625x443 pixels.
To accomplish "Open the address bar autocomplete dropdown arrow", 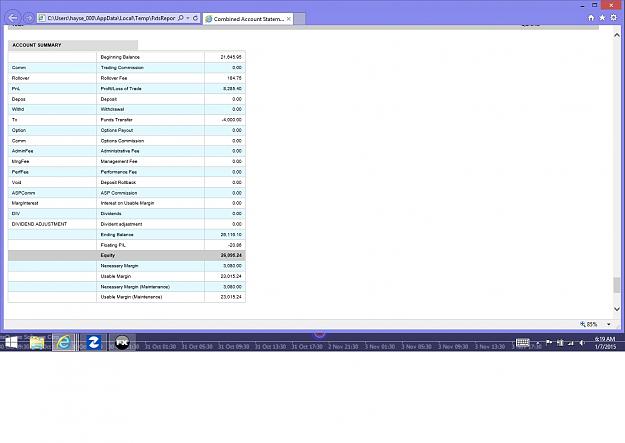I will click(188, 18).
